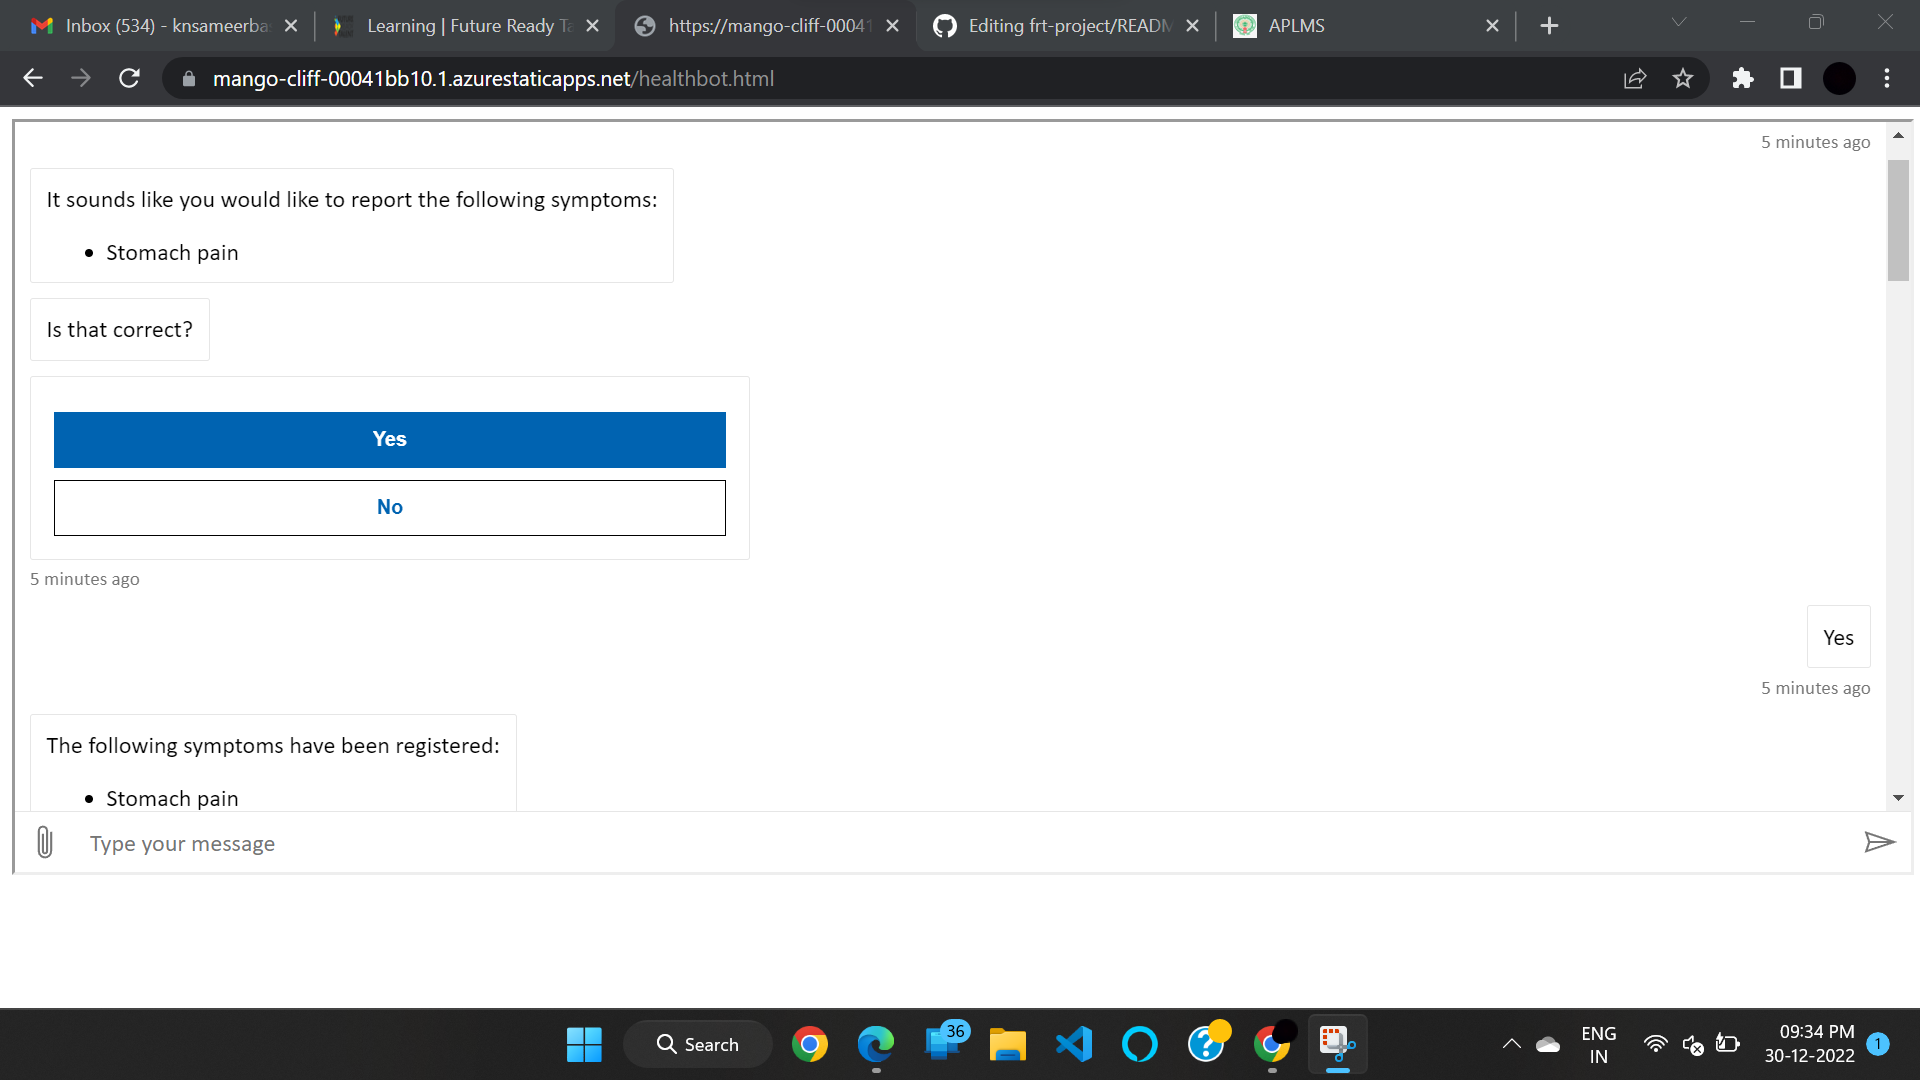1920x1080 pixels.
Task: Click the share icon in the address bar
Action: 1634,78
